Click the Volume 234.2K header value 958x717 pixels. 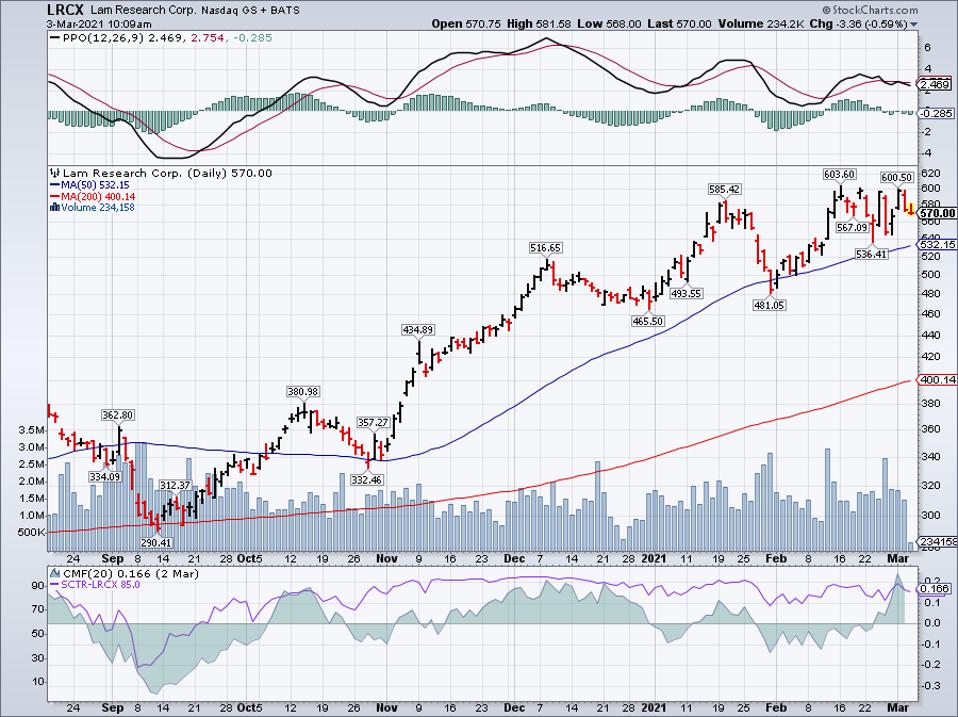click(762, 24)
